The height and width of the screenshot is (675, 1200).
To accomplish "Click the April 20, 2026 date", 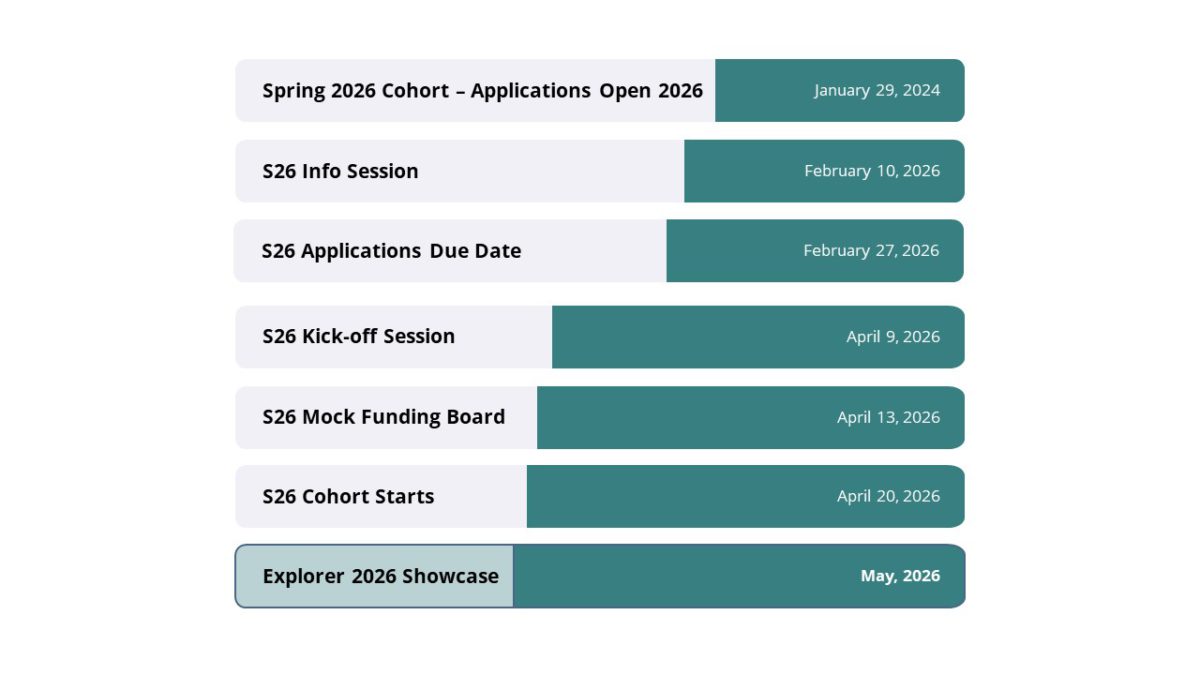I will point(888,497).
